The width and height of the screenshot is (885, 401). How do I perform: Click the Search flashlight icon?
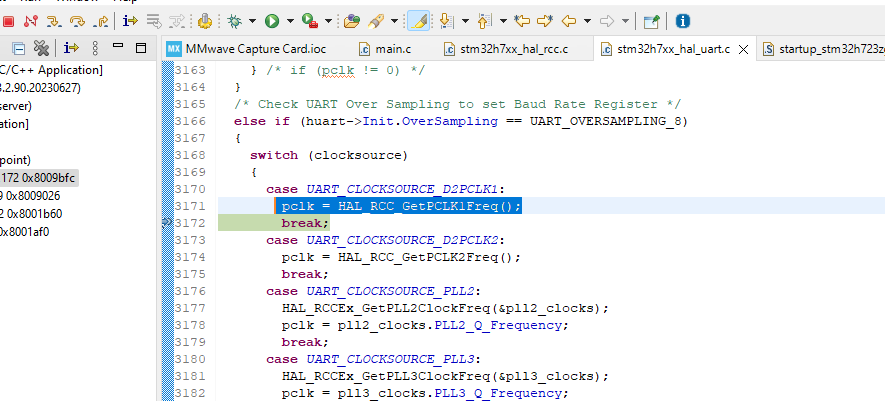376,21
